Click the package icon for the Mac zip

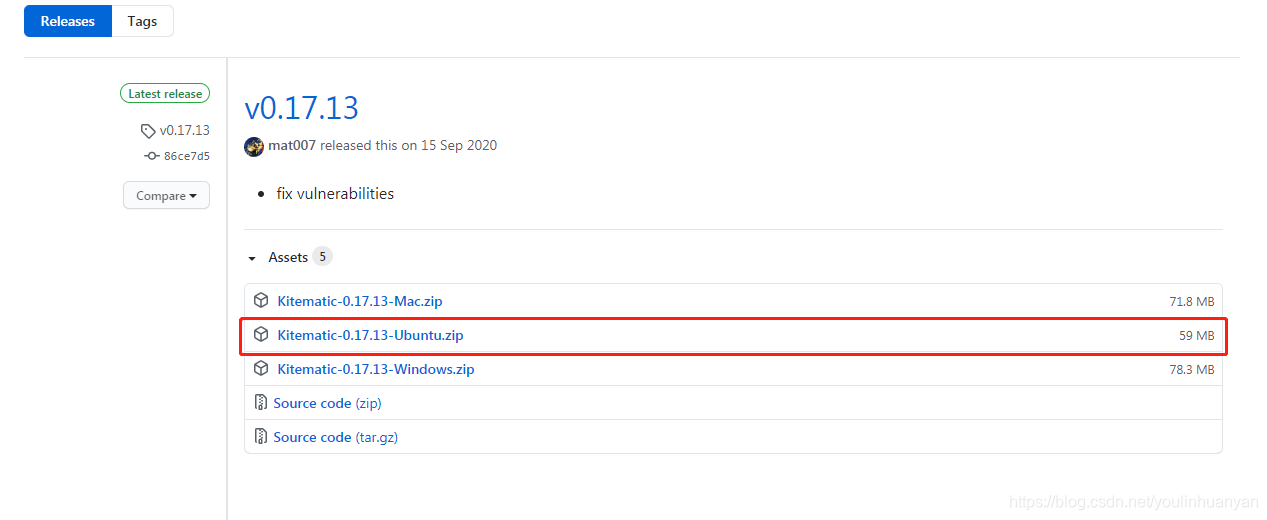point(261,300)
